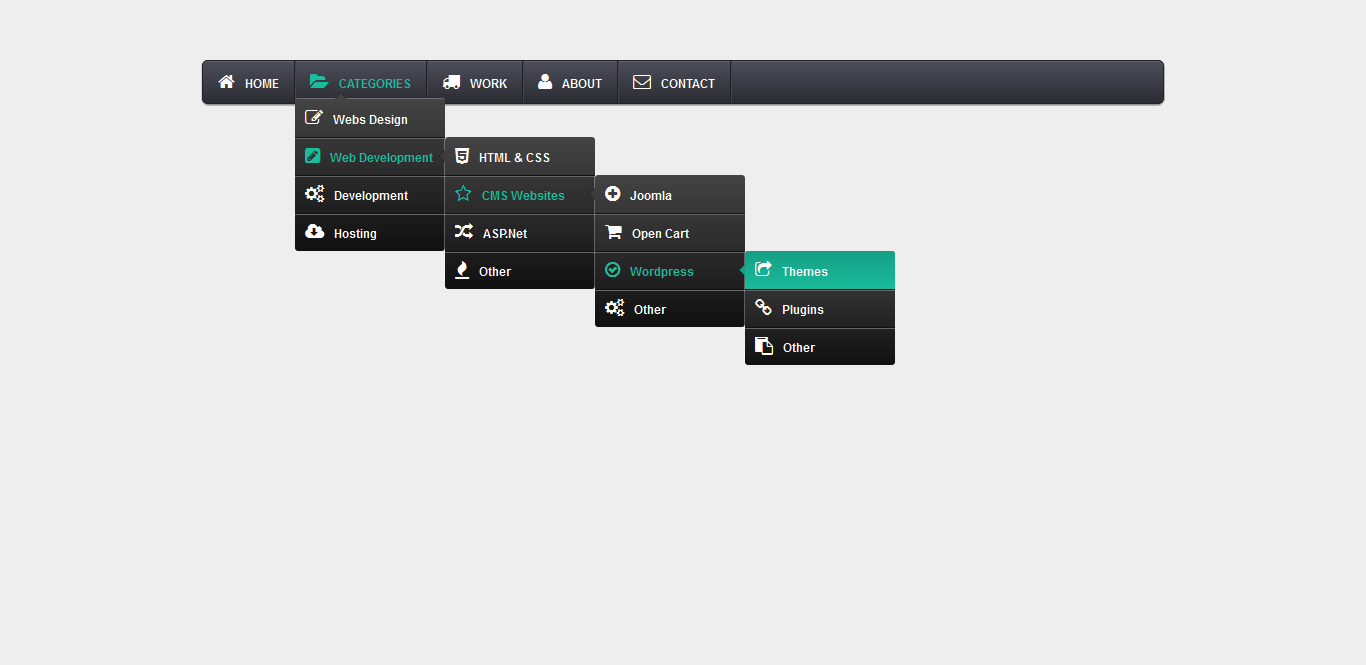Select Development with the gears icon
Image resolution: width=1366 pixels, height=665 pixels.
click(370, 195)
